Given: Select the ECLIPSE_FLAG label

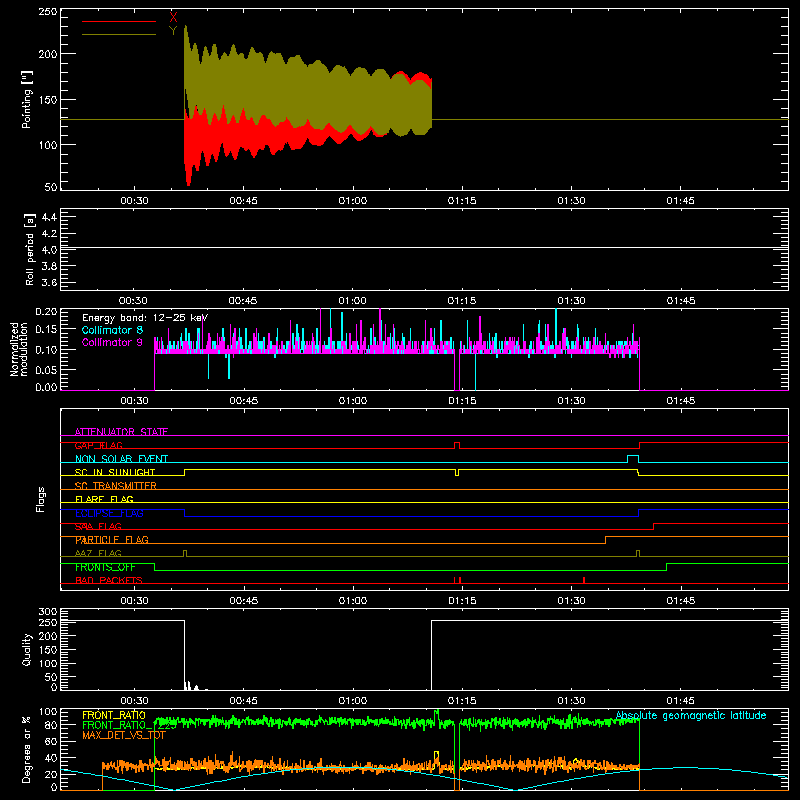Looking at the screenshot, I should [109, 513].
